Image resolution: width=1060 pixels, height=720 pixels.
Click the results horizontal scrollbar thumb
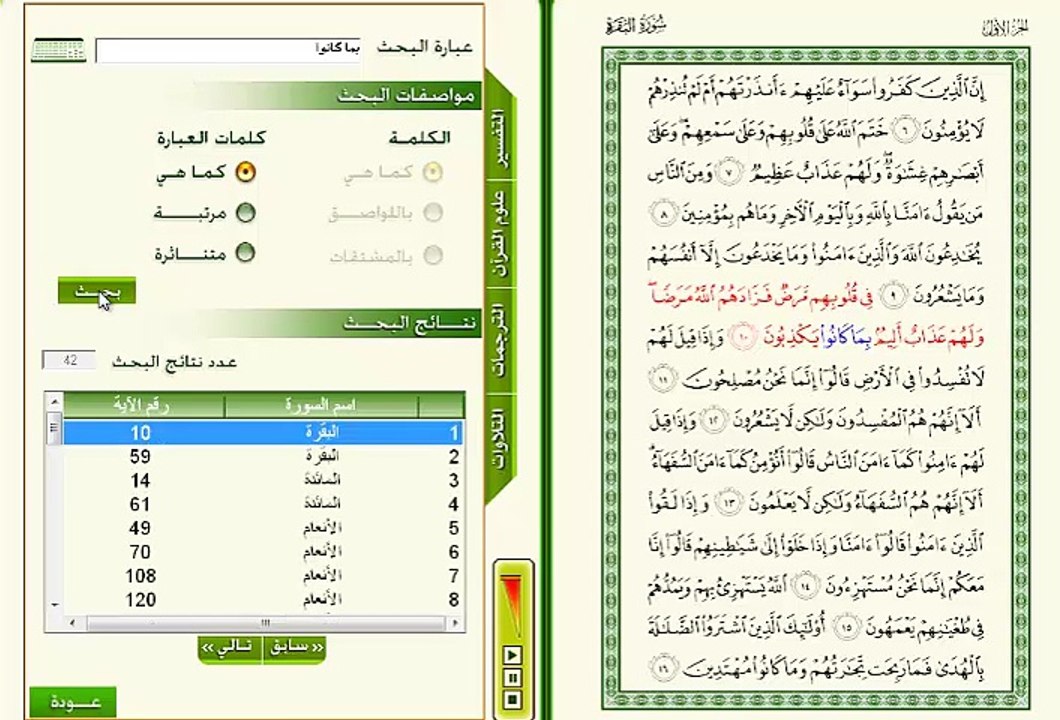pos(265,623)
